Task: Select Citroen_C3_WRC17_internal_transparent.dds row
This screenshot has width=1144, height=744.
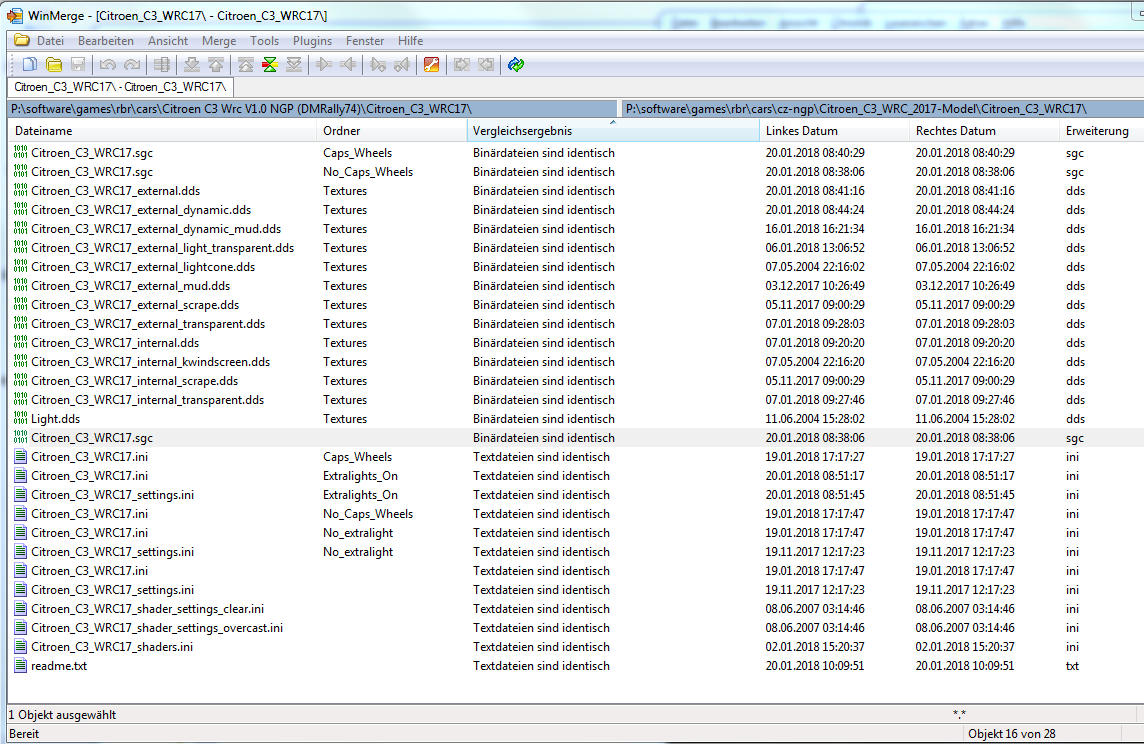Action: pos(576,400)
